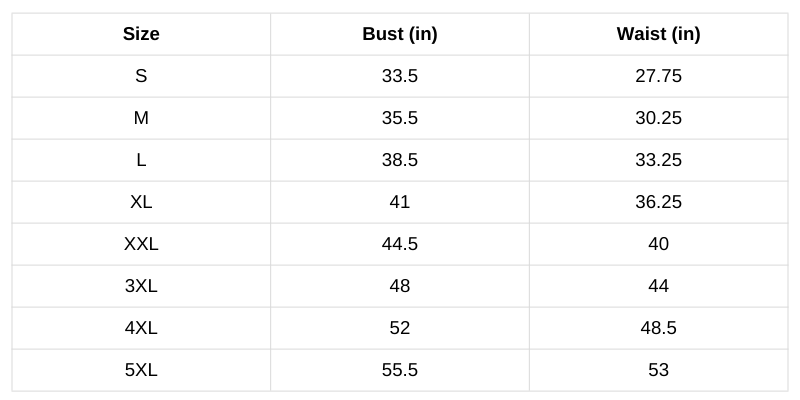Select the XL size cell
This screenshot has width=800, height=400.
coord(141,202)
